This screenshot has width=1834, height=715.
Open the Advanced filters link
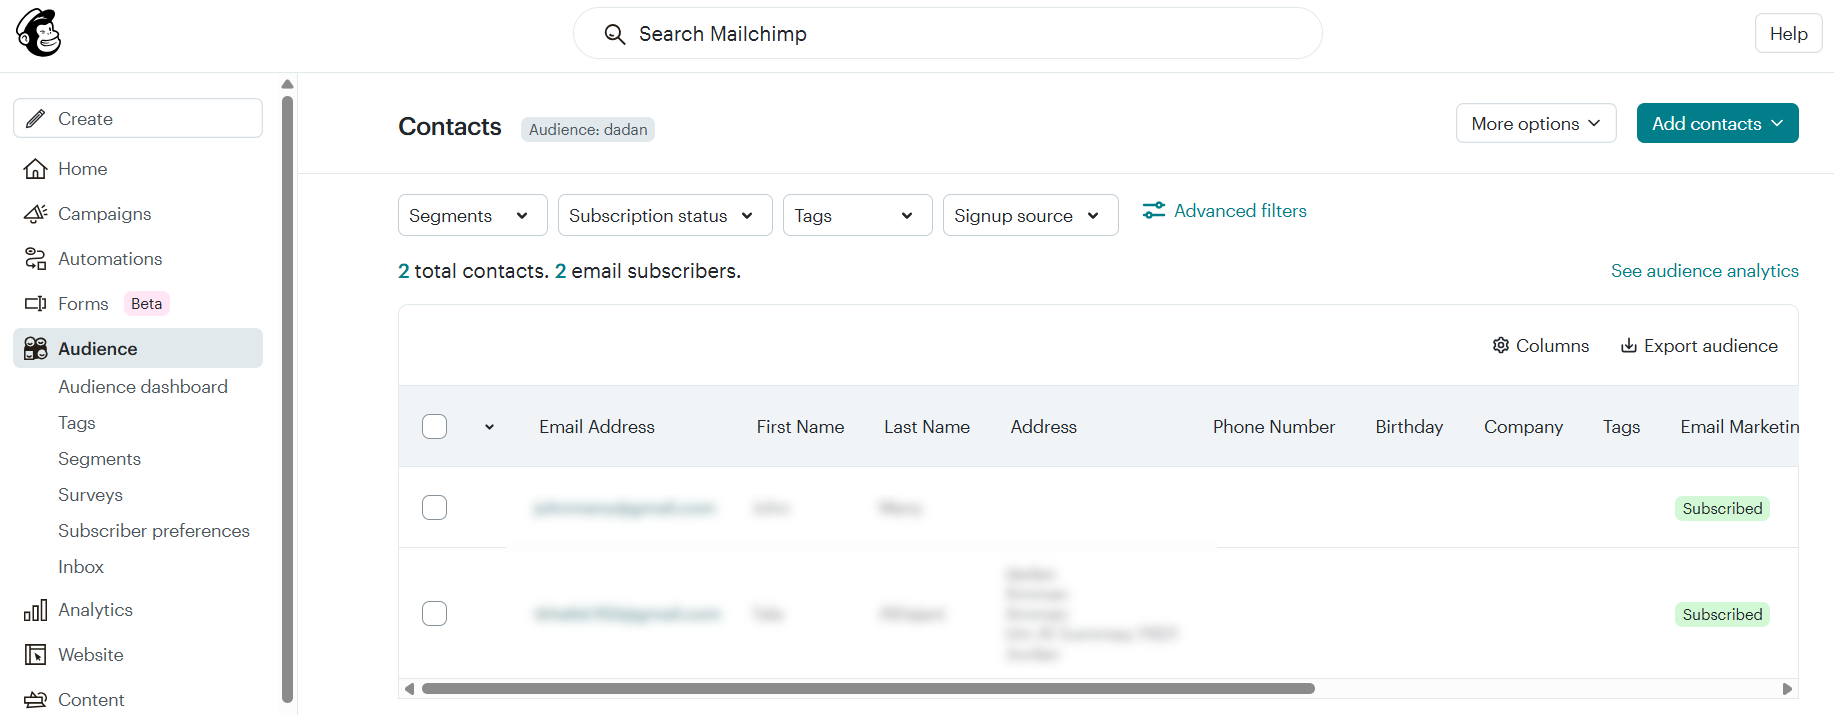tap(1224, 211)
